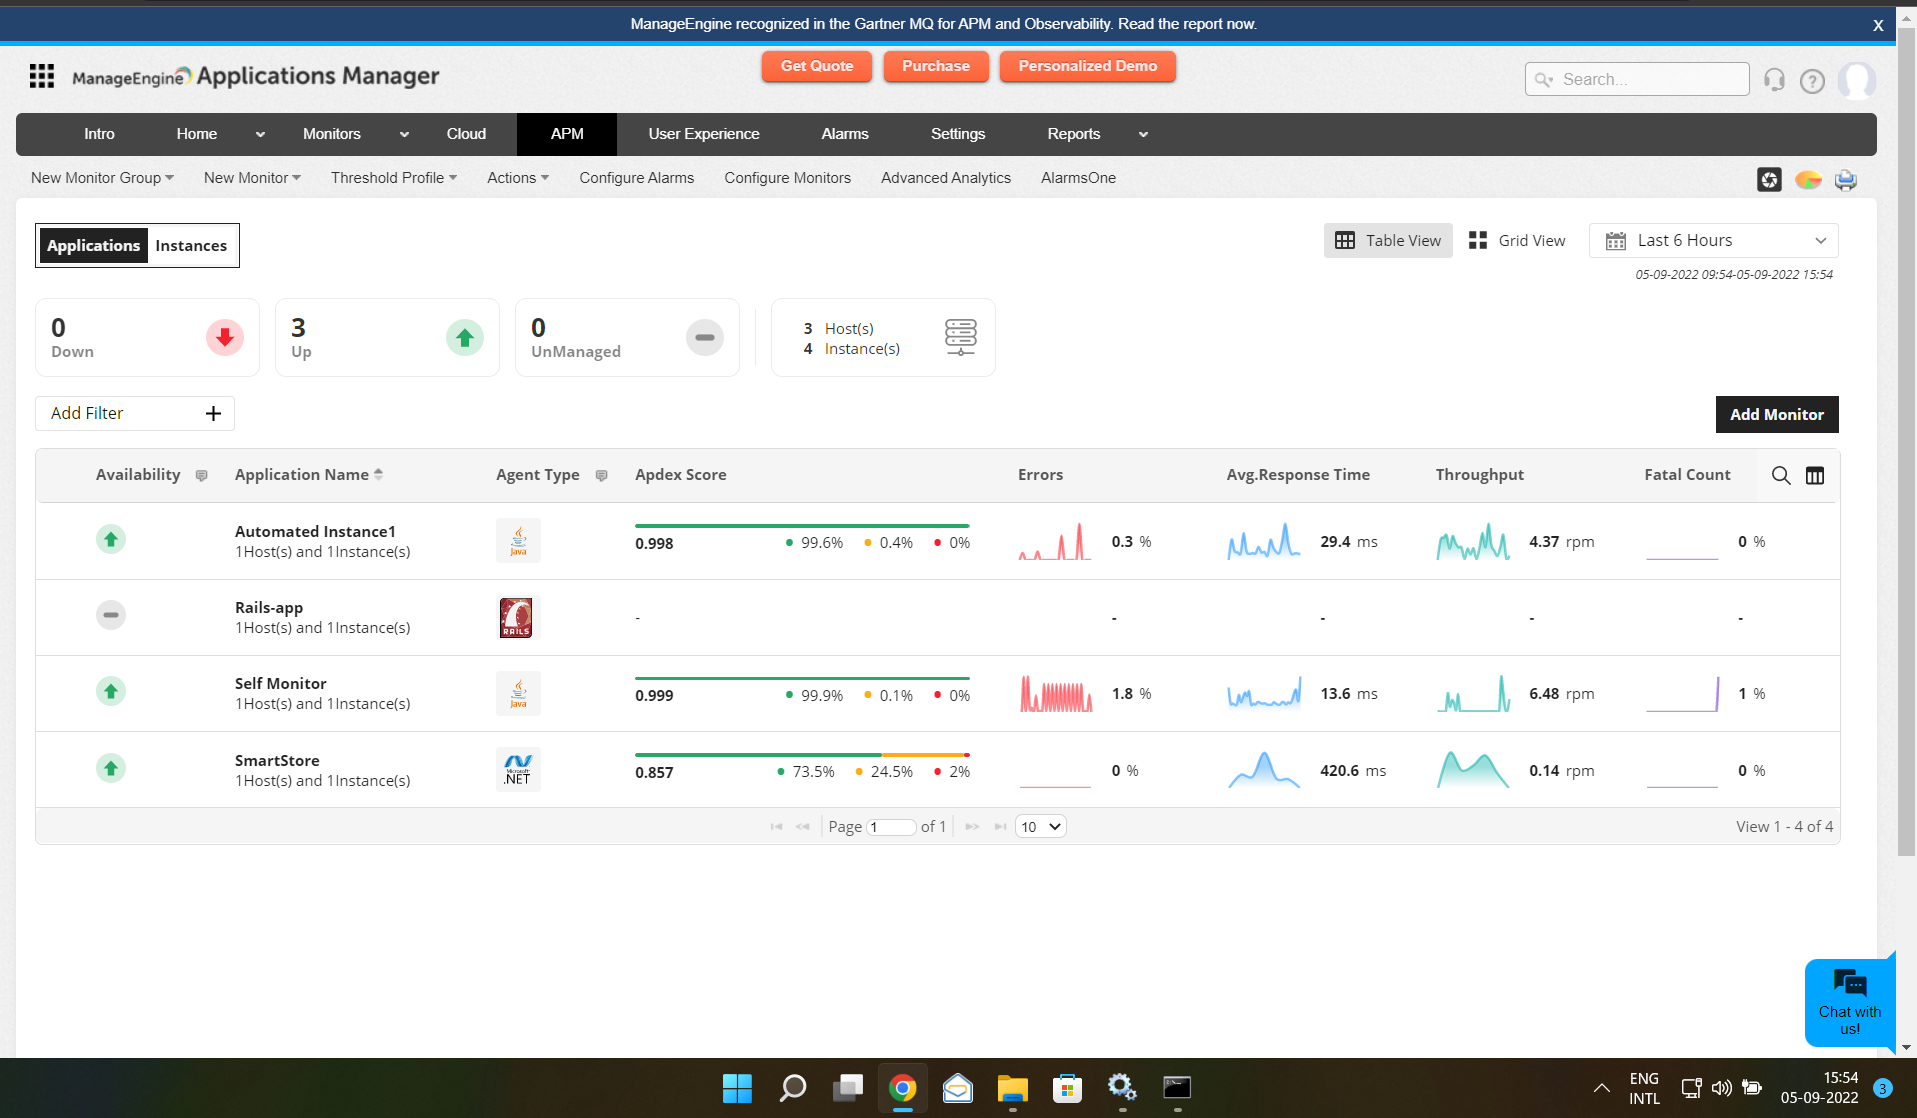This screenshot has width=1917, height=1118.
Task: Click the printer icon
Action: [x=1845, y=180]
